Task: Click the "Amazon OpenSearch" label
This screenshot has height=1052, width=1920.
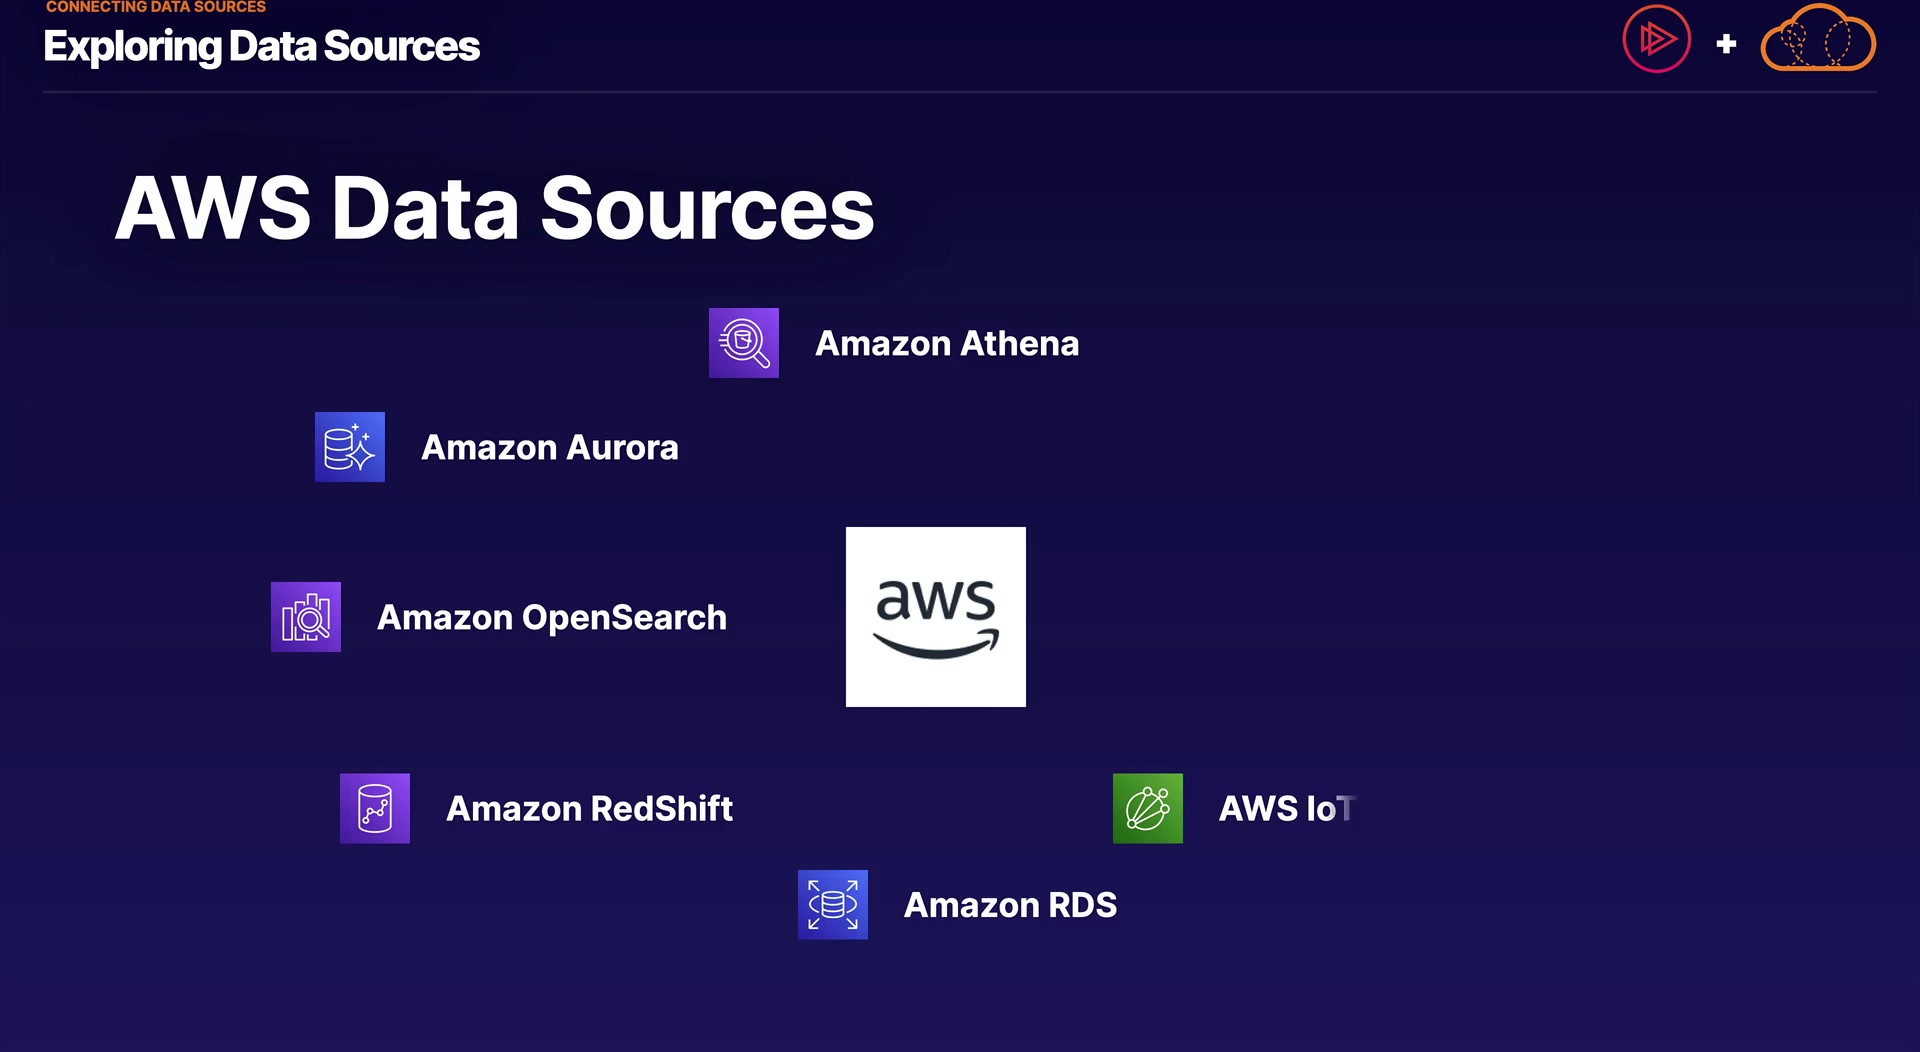Action: click(x=551, y=618)
